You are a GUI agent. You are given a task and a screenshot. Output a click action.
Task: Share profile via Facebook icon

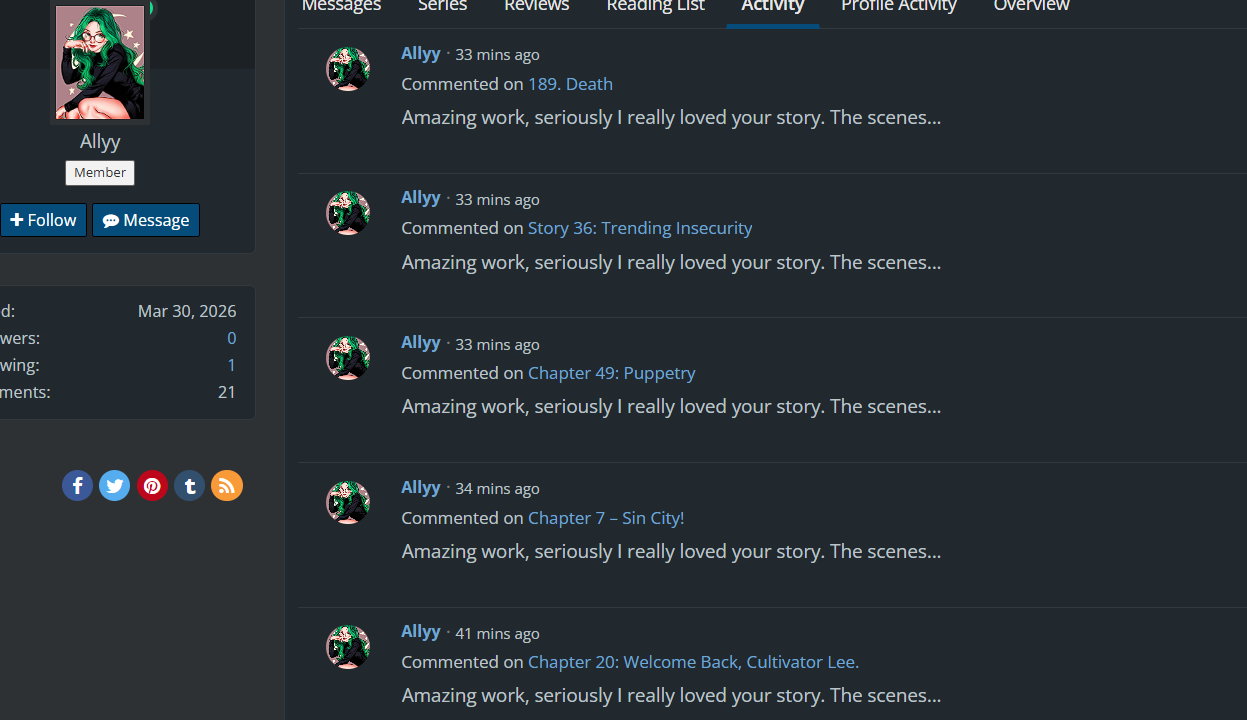coord(77,486)
